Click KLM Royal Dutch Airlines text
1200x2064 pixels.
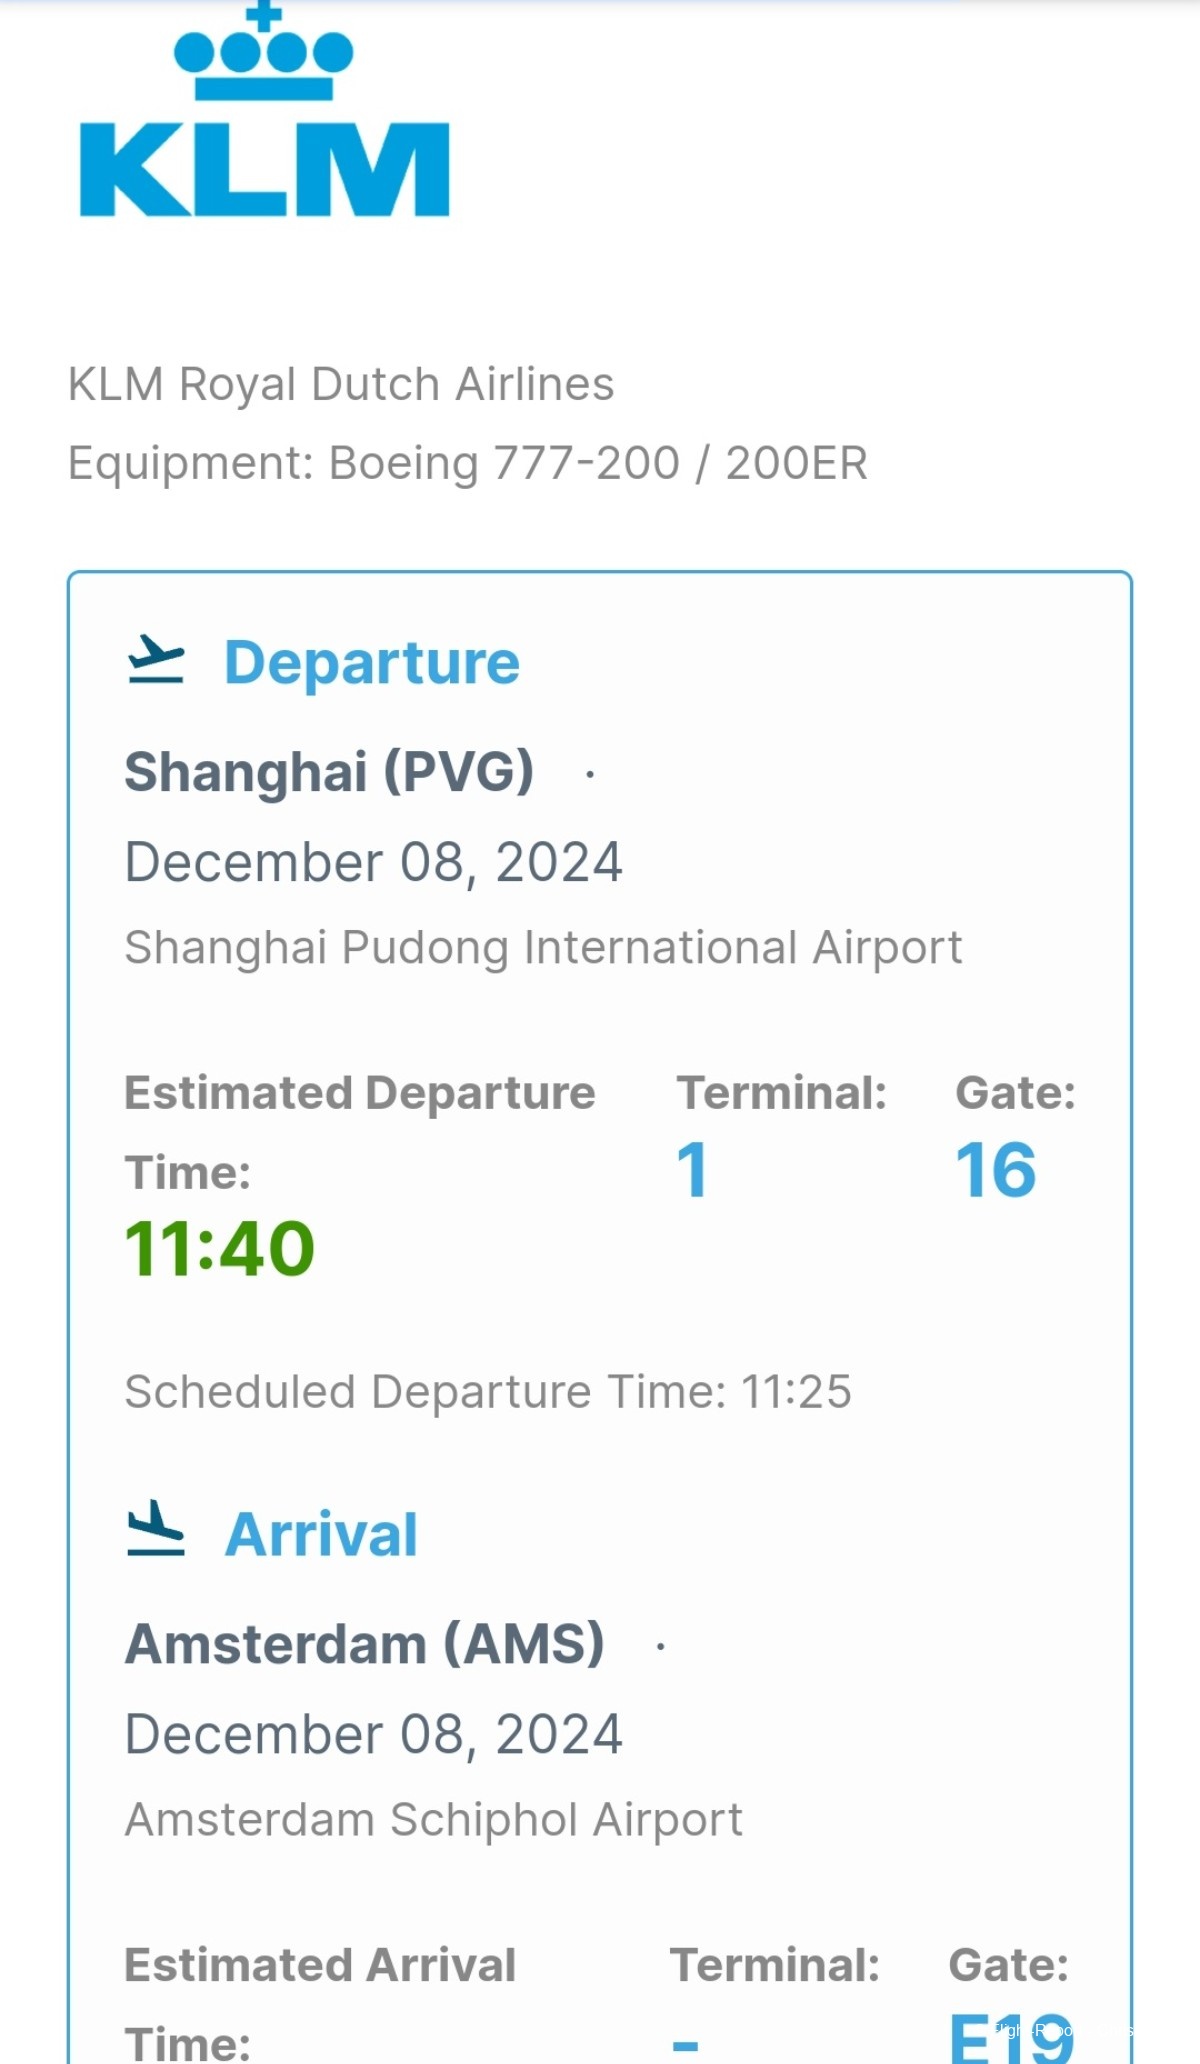(x=341, y=384)
